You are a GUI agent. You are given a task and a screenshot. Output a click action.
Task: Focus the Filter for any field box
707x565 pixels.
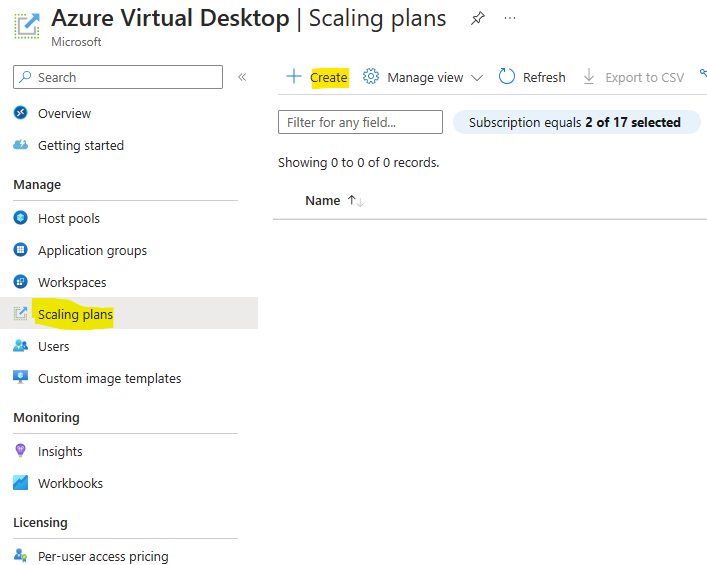click(360, 122)
